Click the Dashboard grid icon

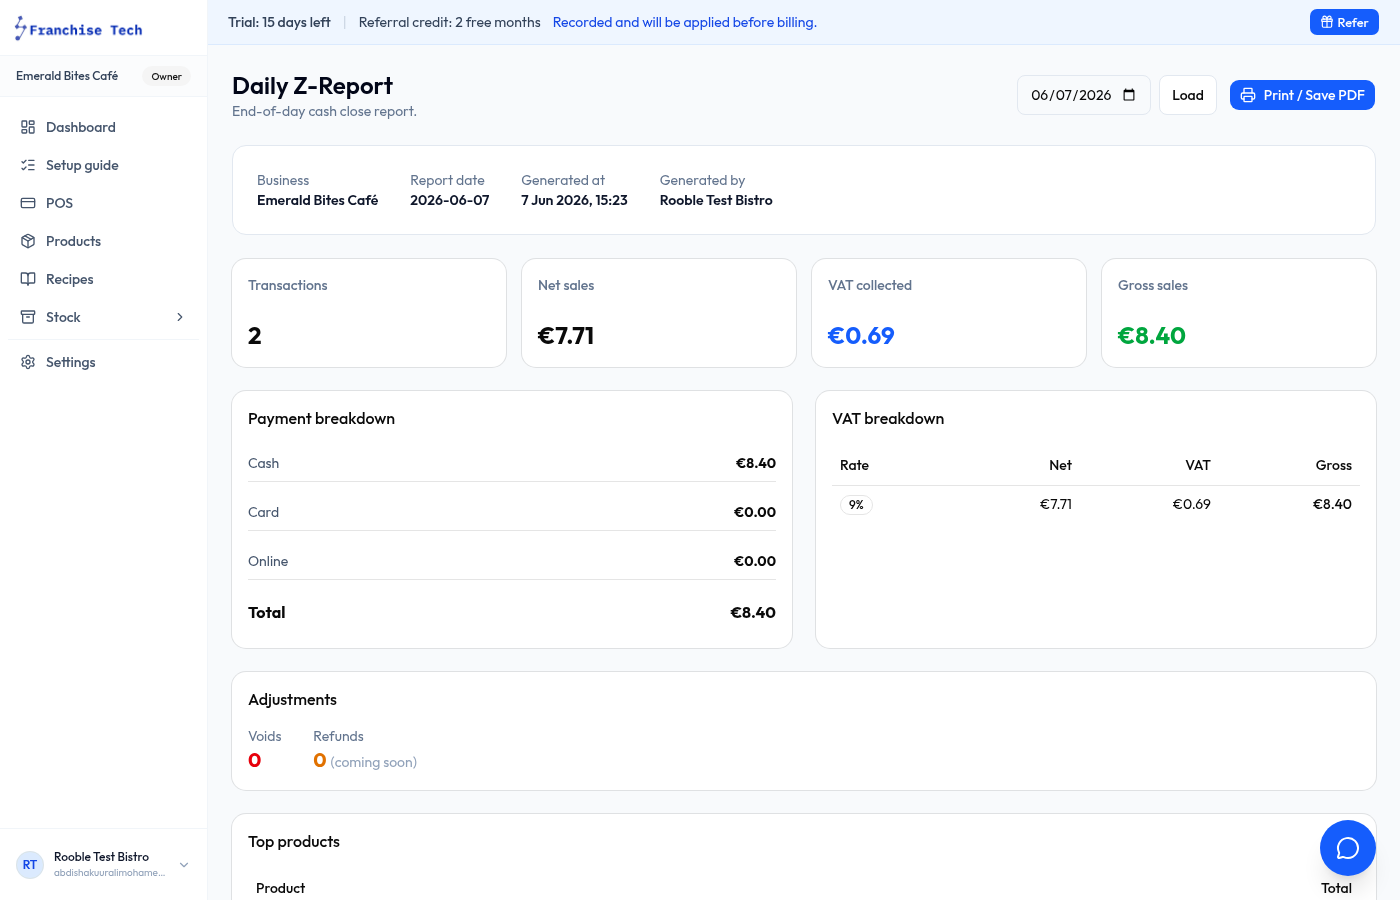(x=28, y=127)
